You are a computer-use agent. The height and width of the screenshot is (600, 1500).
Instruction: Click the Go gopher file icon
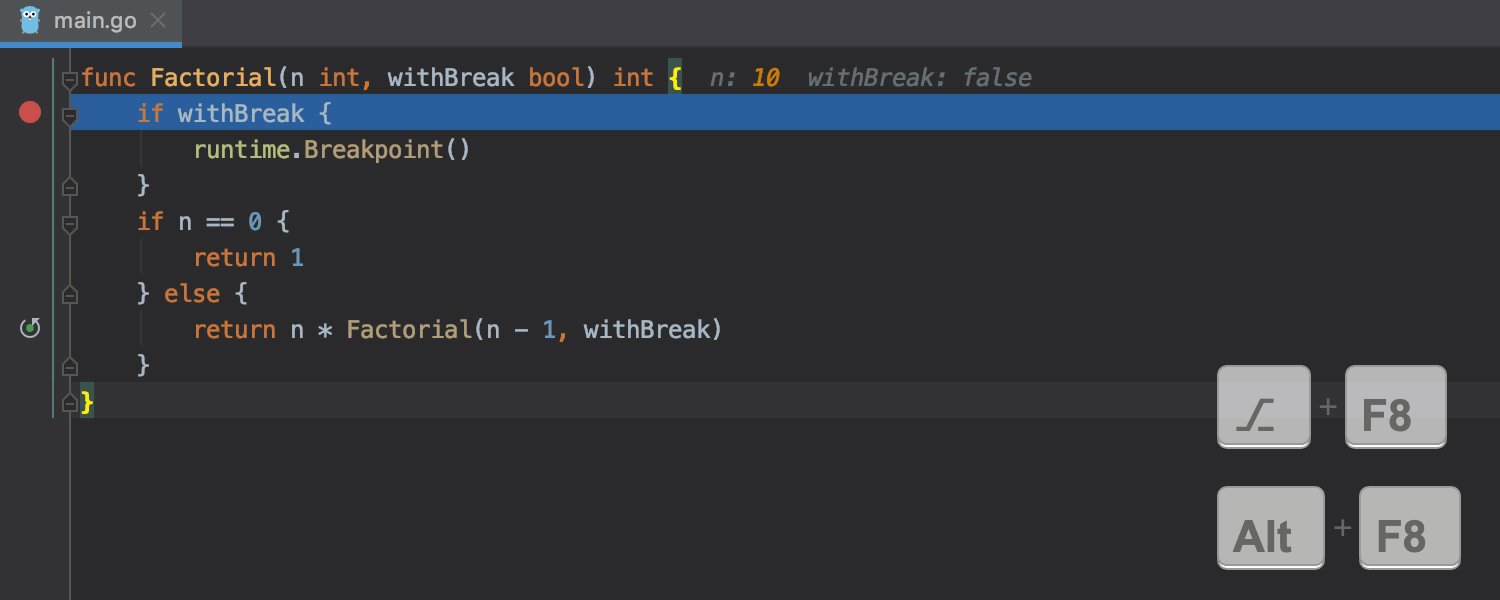click(30, 20)
